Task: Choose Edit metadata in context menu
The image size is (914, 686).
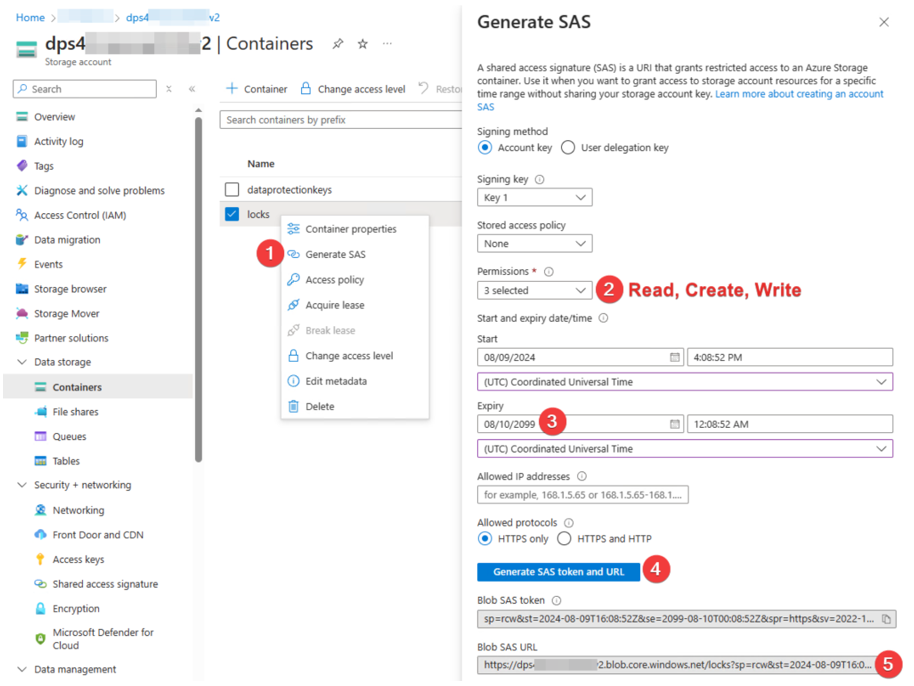Action: point(354,381)
